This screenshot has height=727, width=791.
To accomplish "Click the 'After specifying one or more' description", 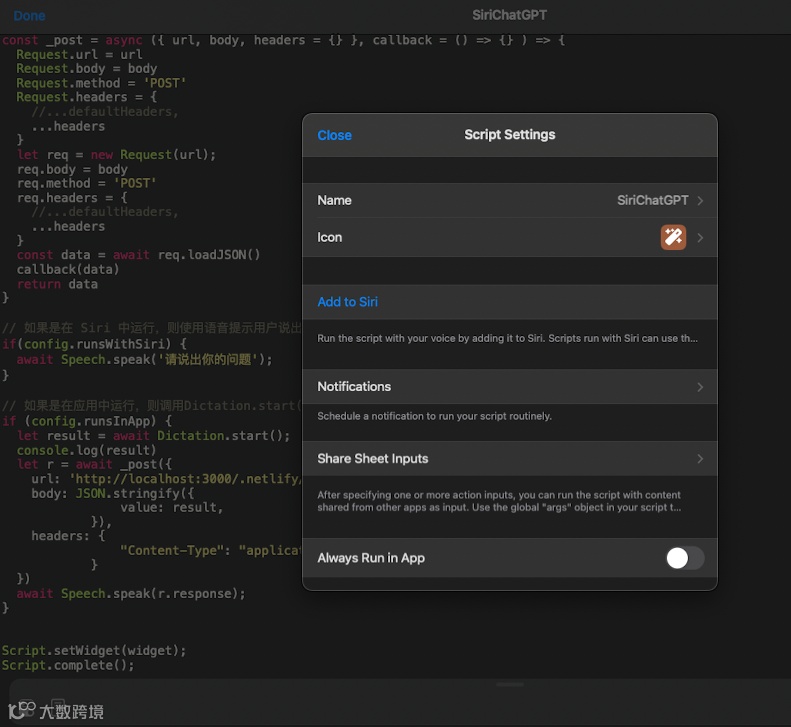I will tap(499, 501).
